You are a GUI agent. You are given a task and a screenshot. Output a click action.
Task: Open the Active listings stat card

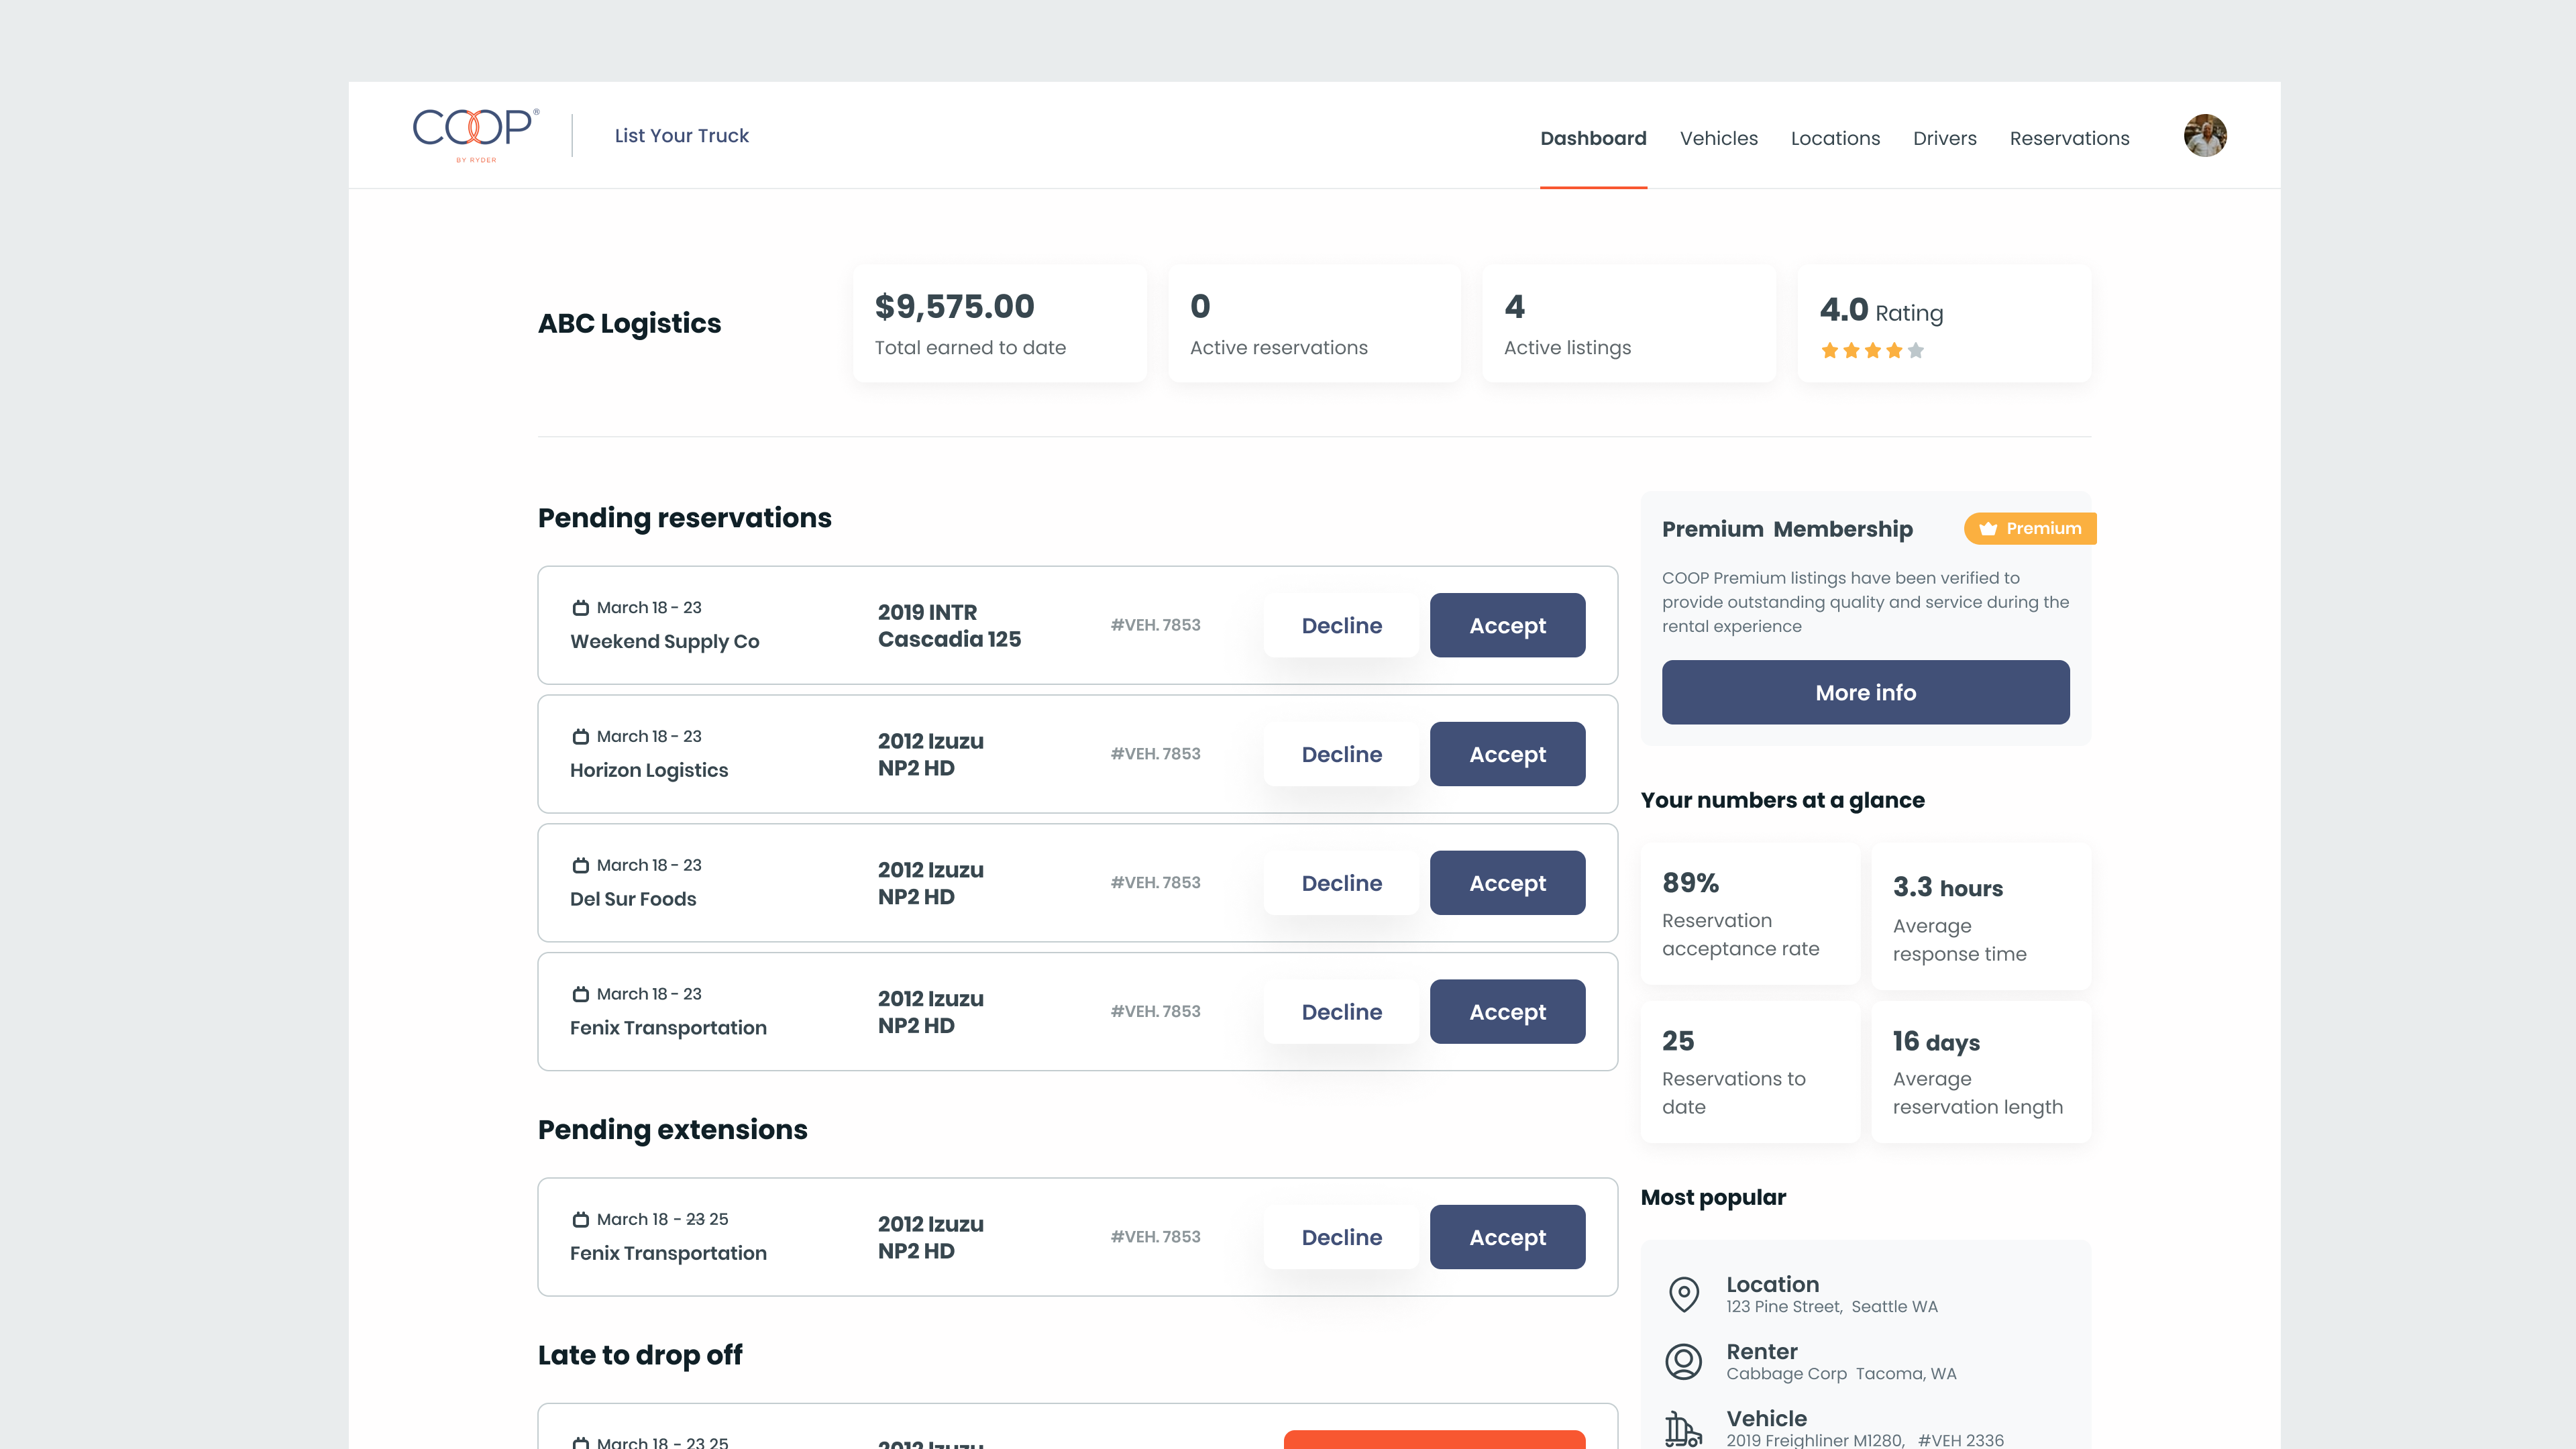click(x=1628, y=323)
